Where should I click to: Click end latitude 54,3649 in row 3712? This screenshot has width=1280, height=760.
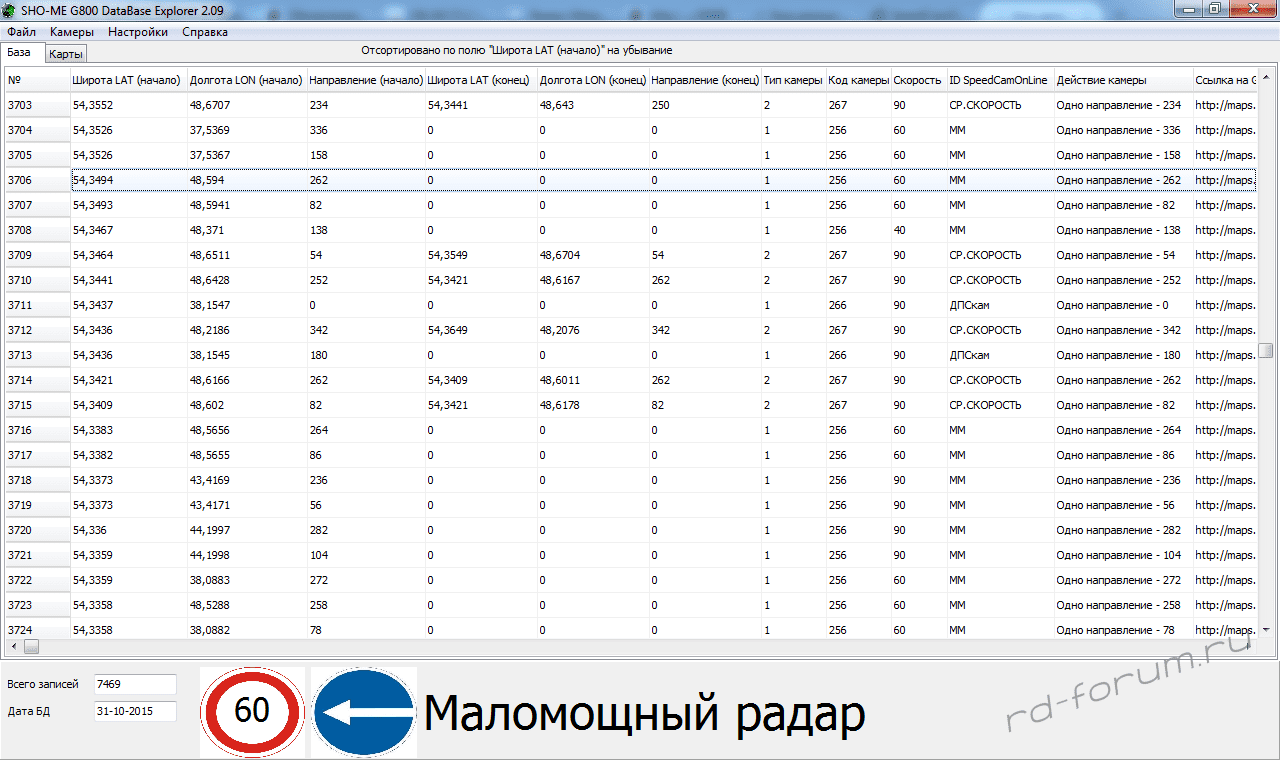[481, 330]
